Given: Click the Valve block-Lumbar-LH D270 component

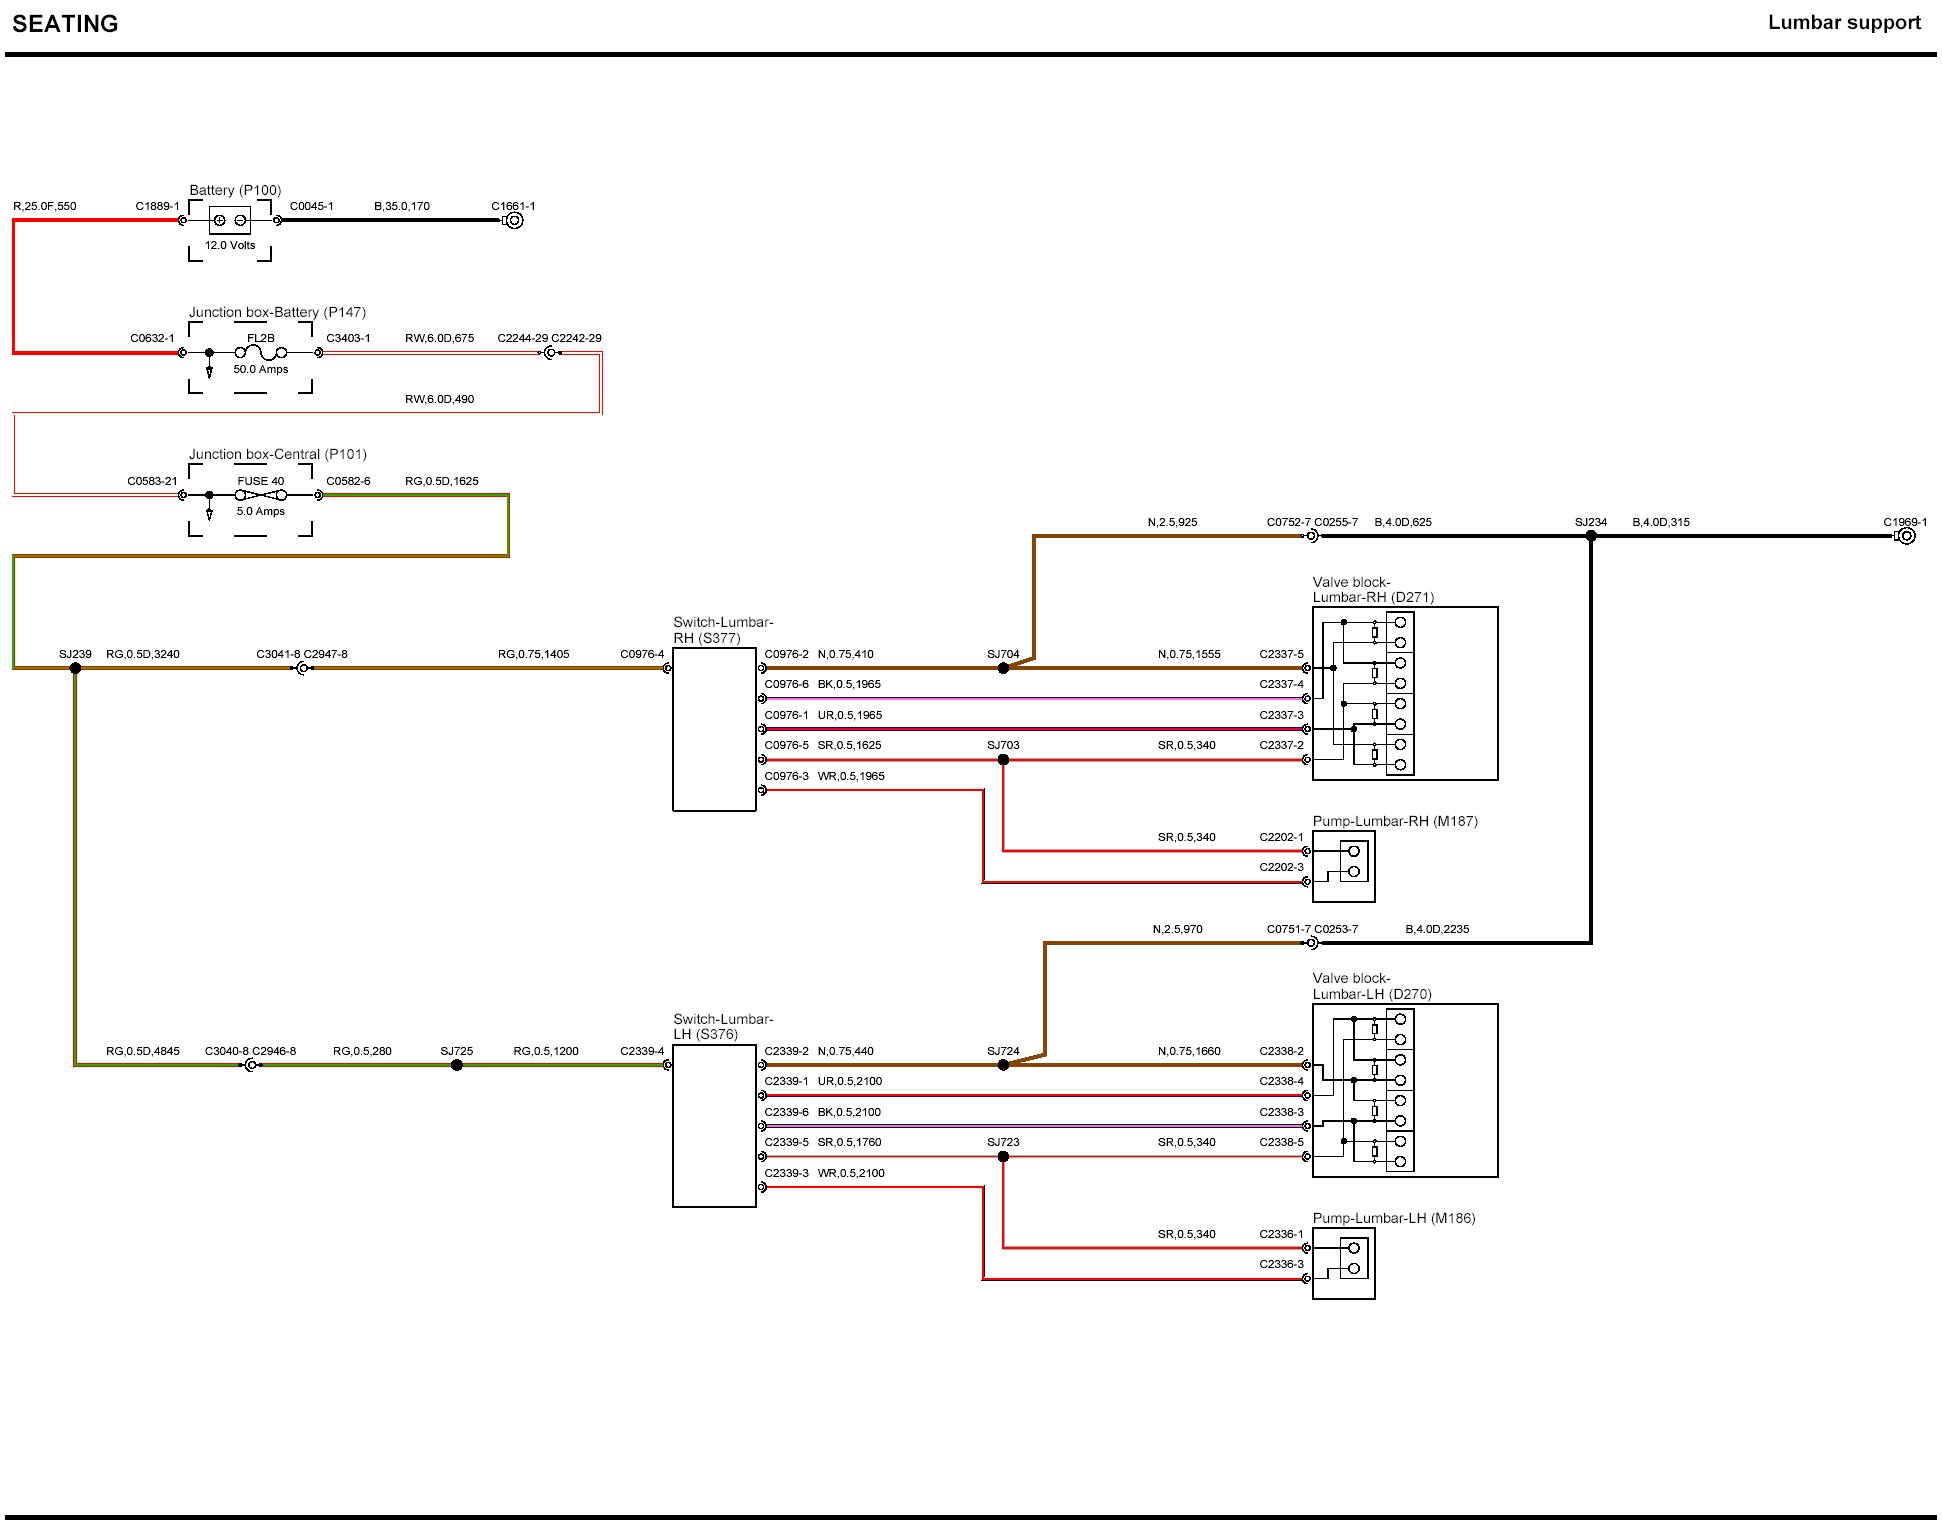Looking at the screenshot, I should tap(1405, 1090).
